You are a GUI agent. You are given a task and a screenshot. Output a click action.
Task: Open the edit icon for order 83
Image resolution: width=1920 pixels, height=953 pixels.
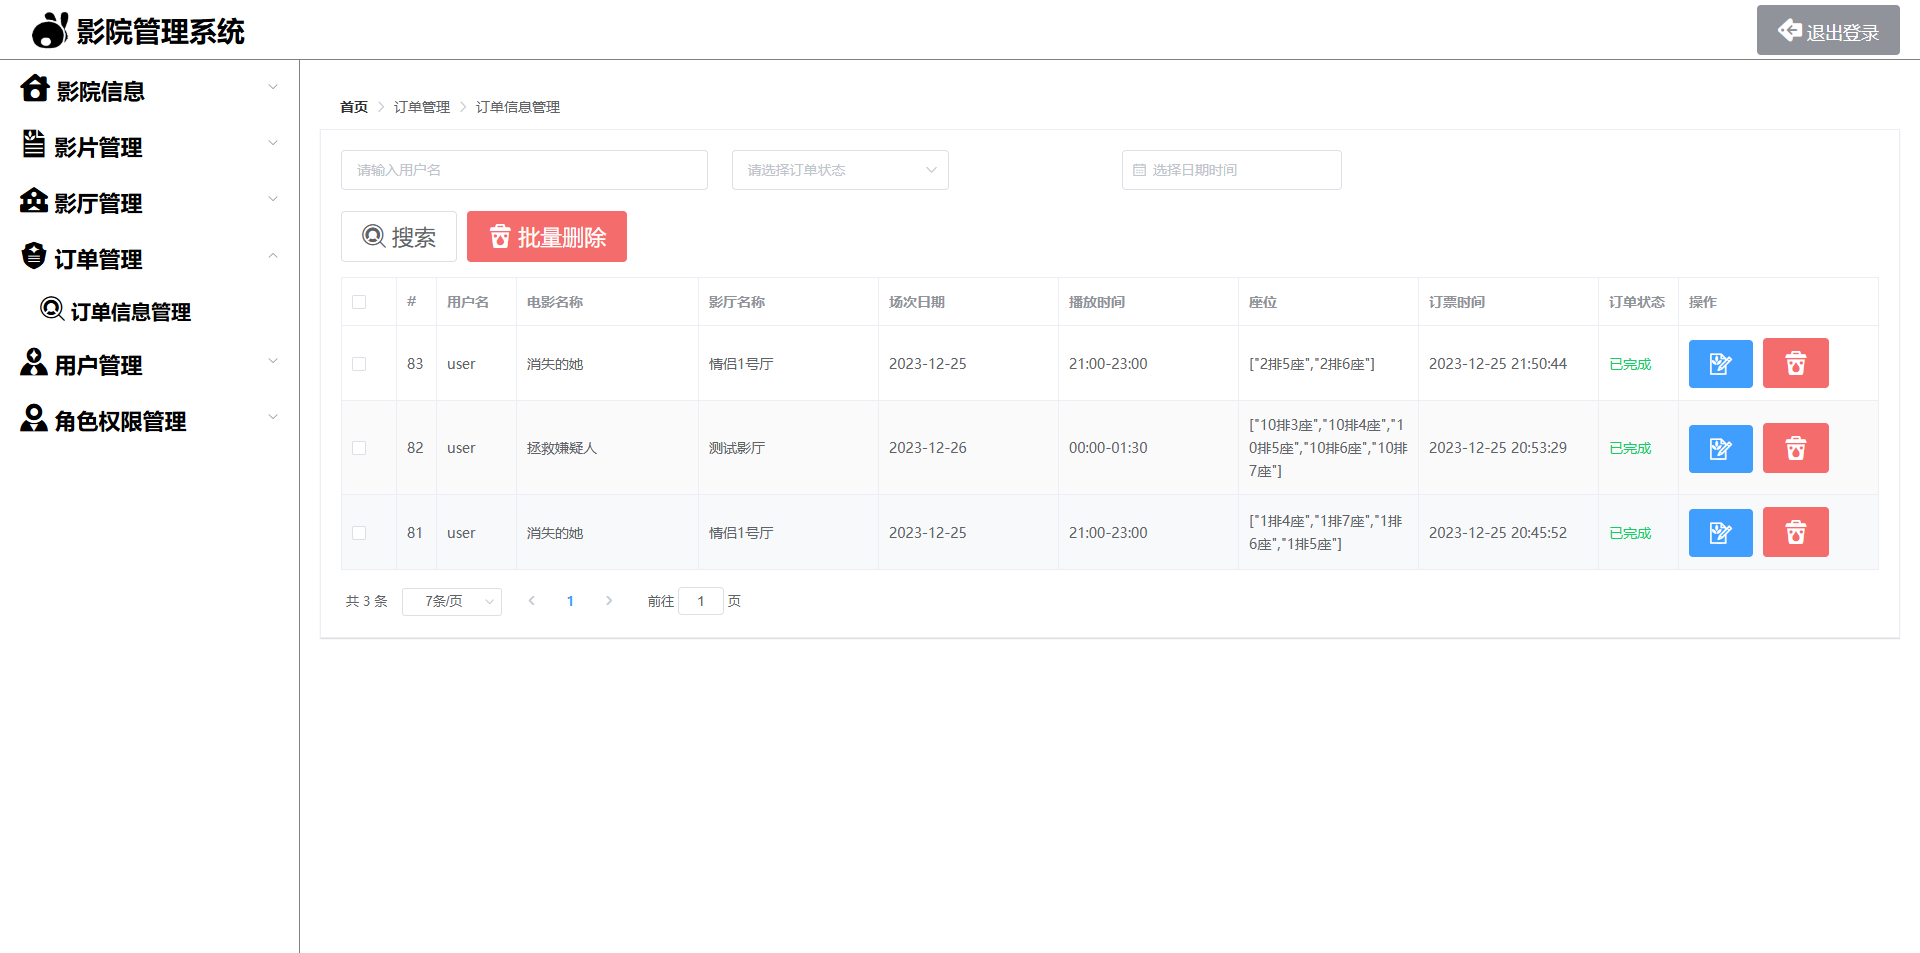pos(1720,363)
